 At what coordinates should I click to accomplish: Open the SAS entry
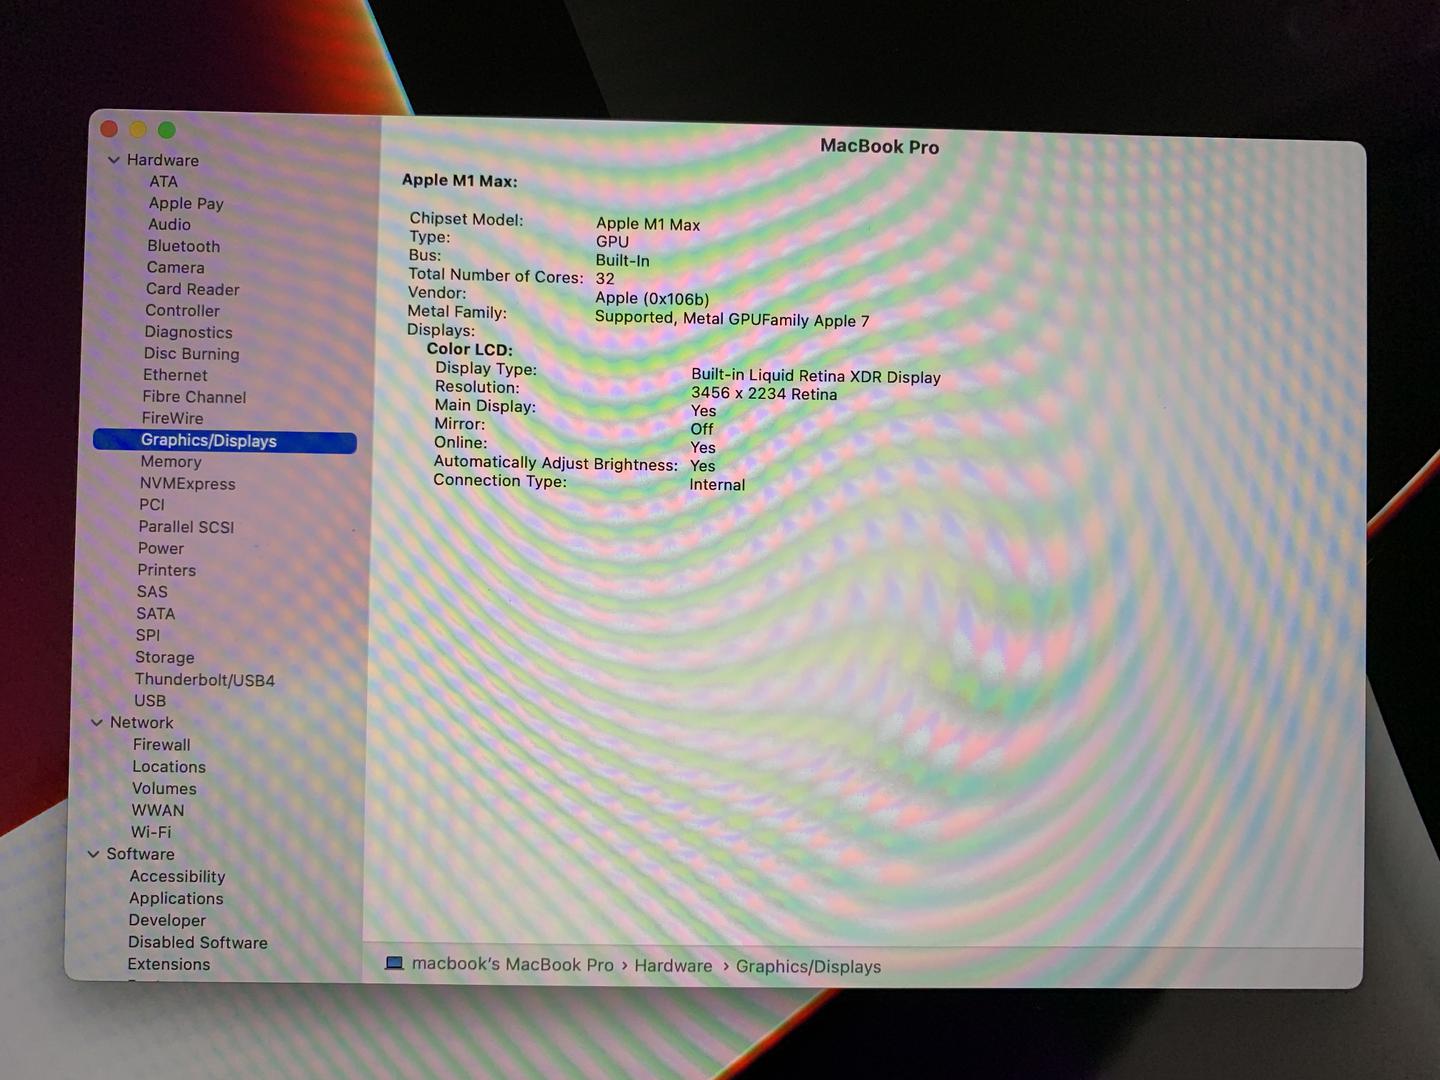coord(152,592)
